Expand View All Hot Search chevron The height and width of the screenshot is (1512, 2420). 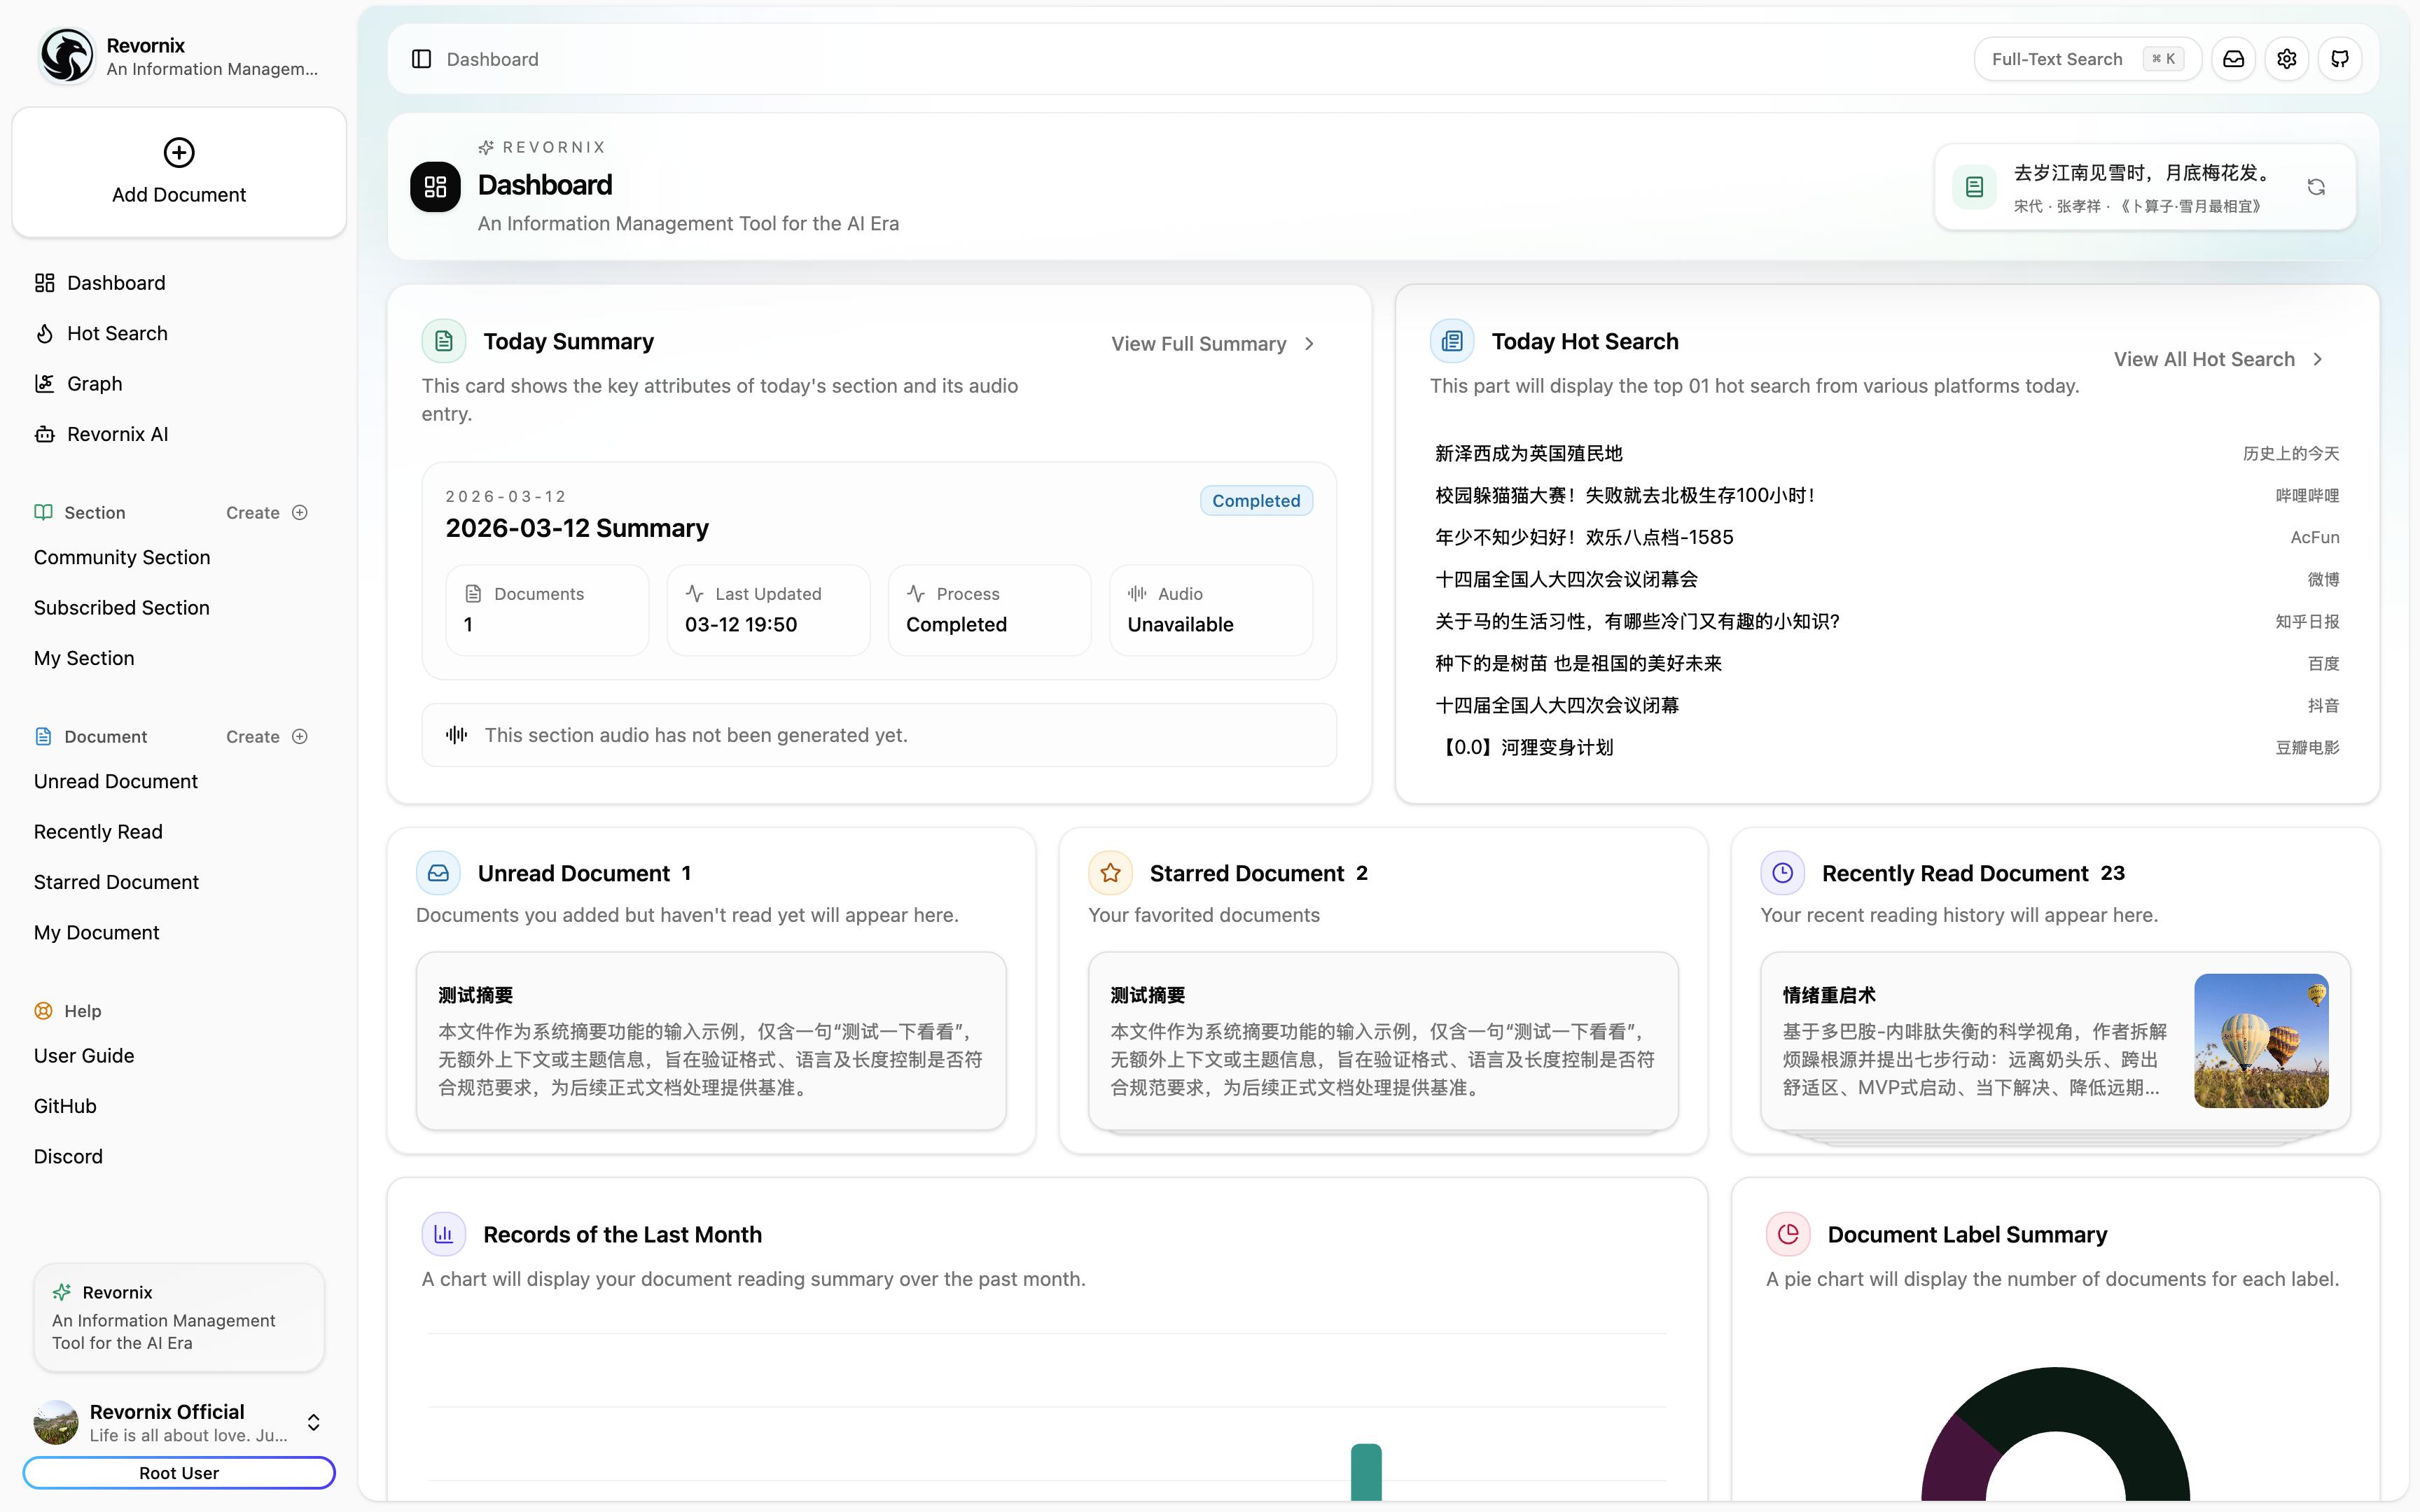[x=2318, y=359]
